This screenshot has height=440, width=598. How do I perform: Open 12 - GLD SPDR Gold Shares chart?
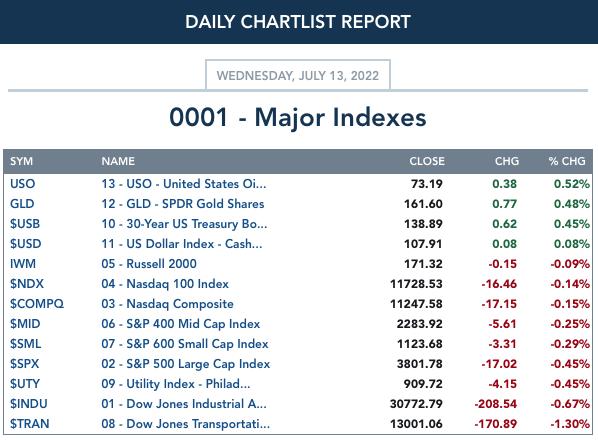pos(183,204)
